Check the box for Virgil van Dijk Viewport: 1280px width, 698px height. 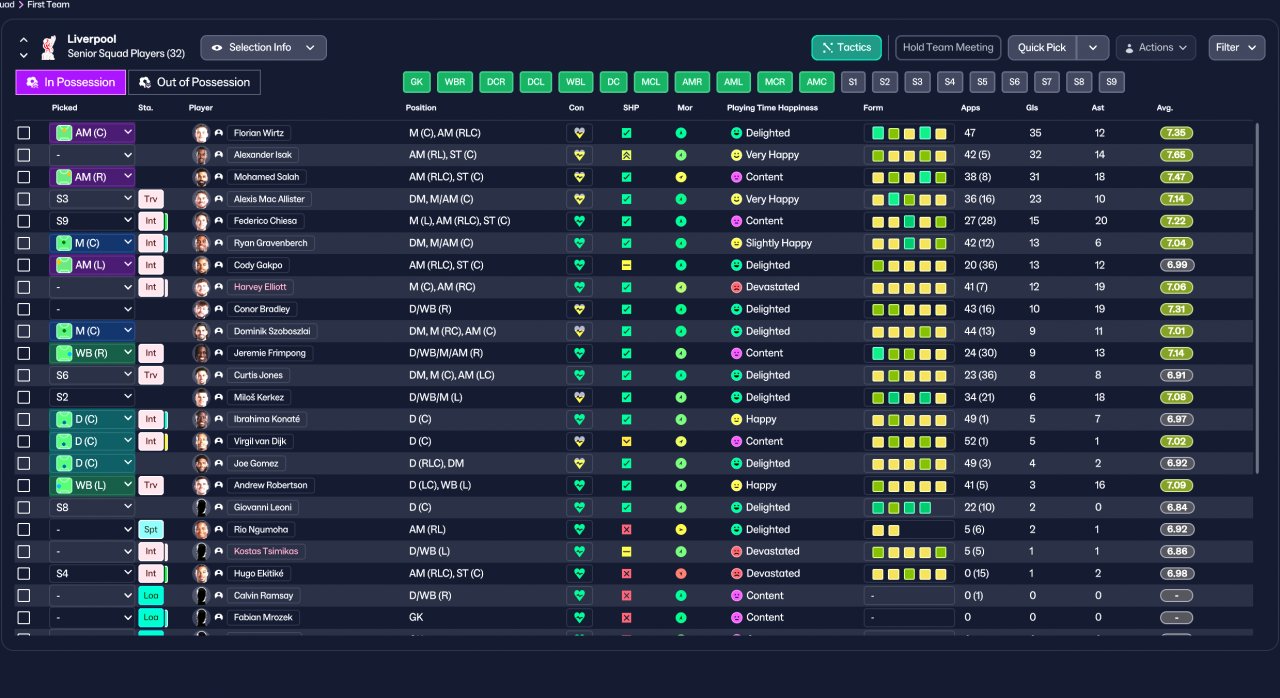point(24,441)
